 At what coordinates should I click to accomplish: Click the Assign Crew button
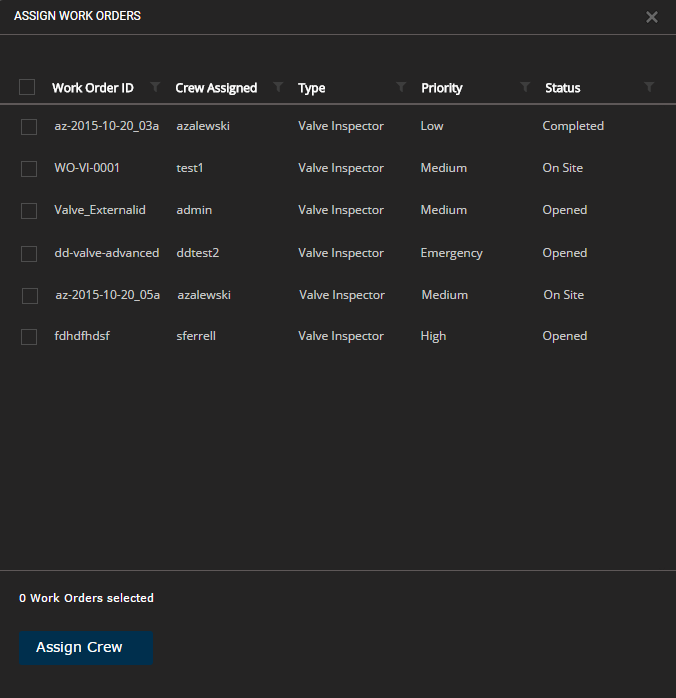pos(86,648)
